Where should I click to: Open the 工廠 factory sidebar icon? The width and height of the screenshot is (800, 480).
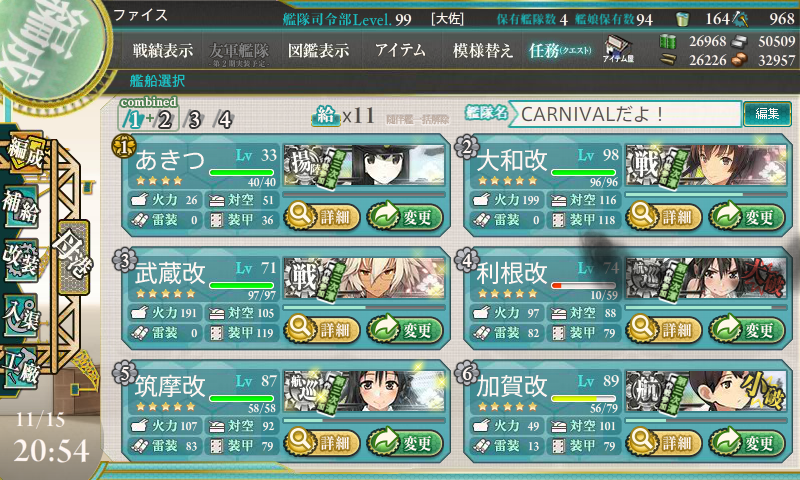20,368
